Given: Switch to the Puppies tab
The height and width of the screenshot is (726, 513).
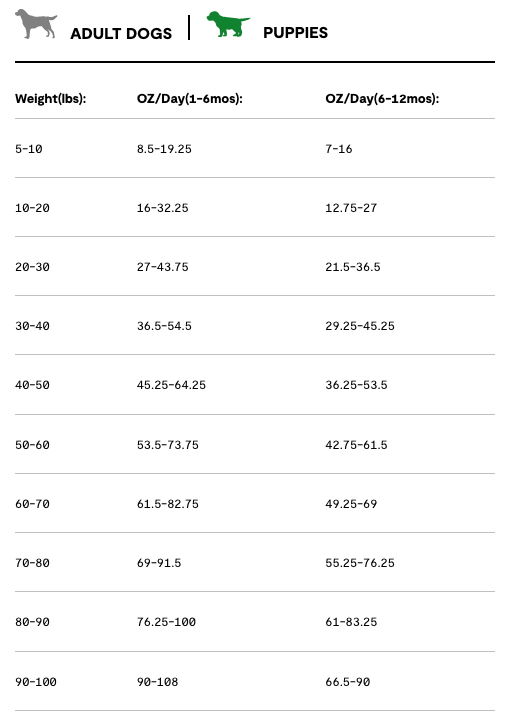Looking at the screenshot, I should pos(295,32).
